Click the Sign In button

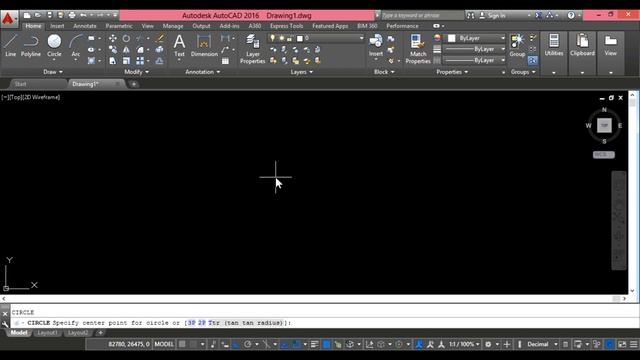click(493, 16)
